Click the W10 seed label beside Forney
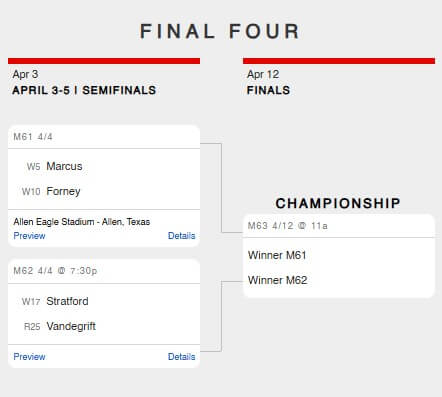This screenshot has width=442, height=397. [x=31, y=191]
